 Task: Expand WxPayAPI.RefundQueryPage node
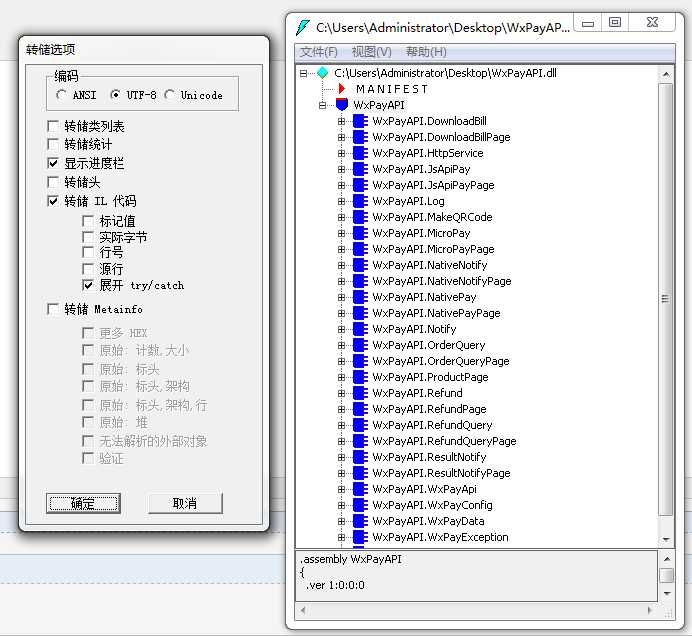click(x=341, y=441)
